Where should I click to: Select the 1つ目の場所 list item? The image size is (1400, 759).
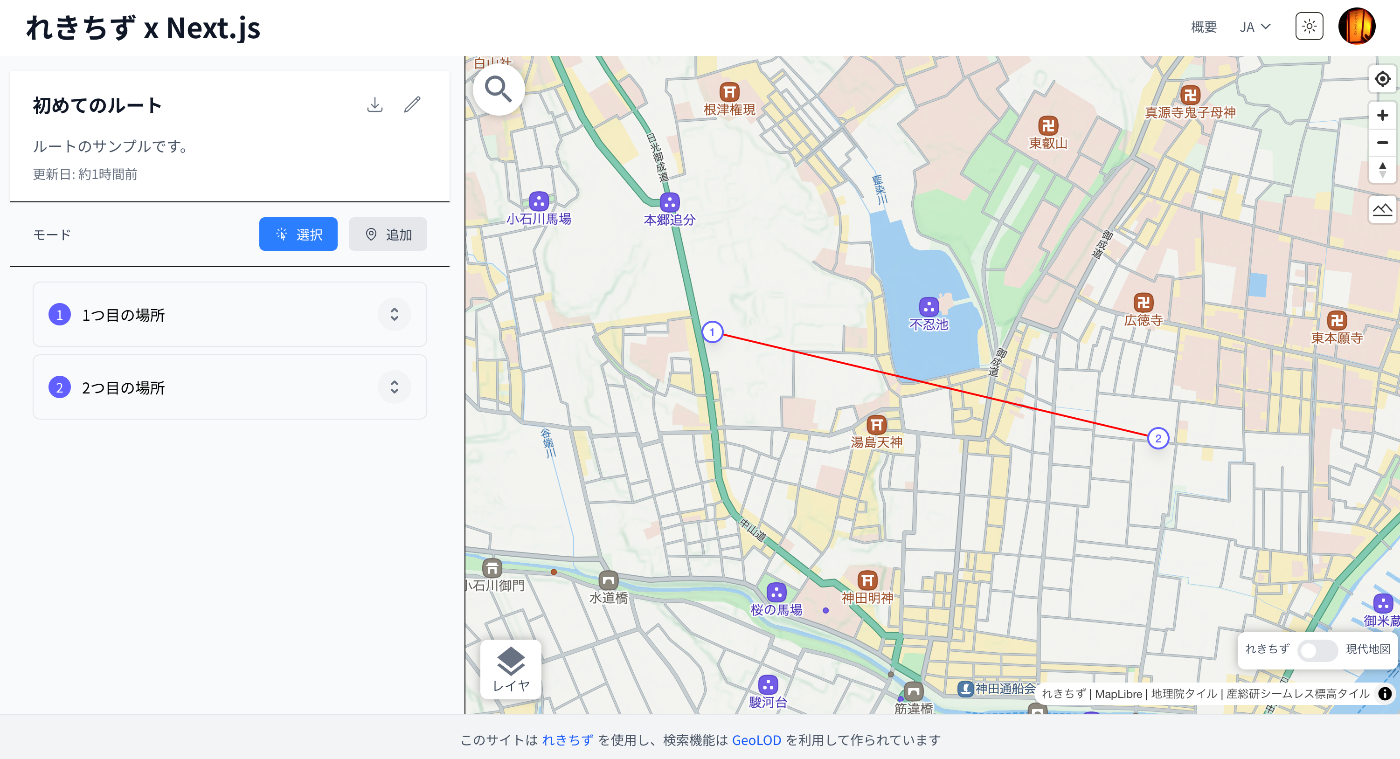coord(230,314)
